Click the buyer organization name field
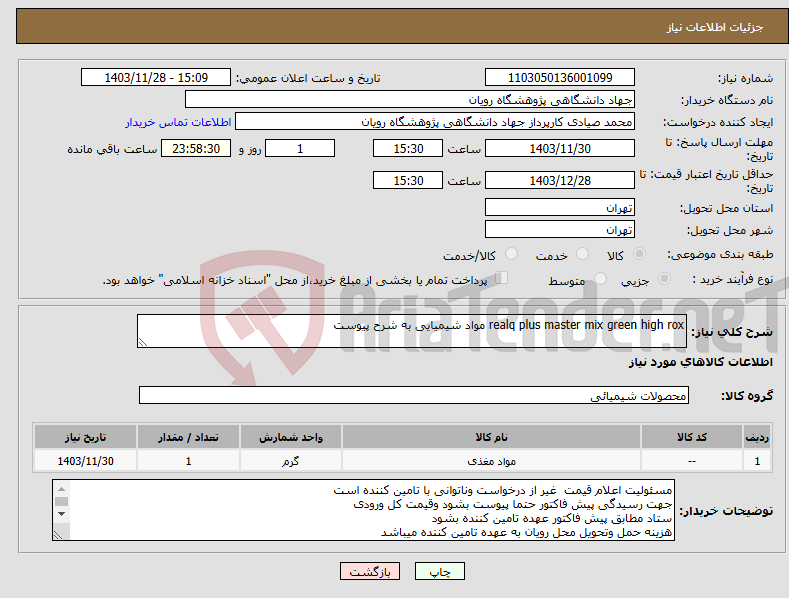This screenshot has height=598, width=789. click(410, 100)
